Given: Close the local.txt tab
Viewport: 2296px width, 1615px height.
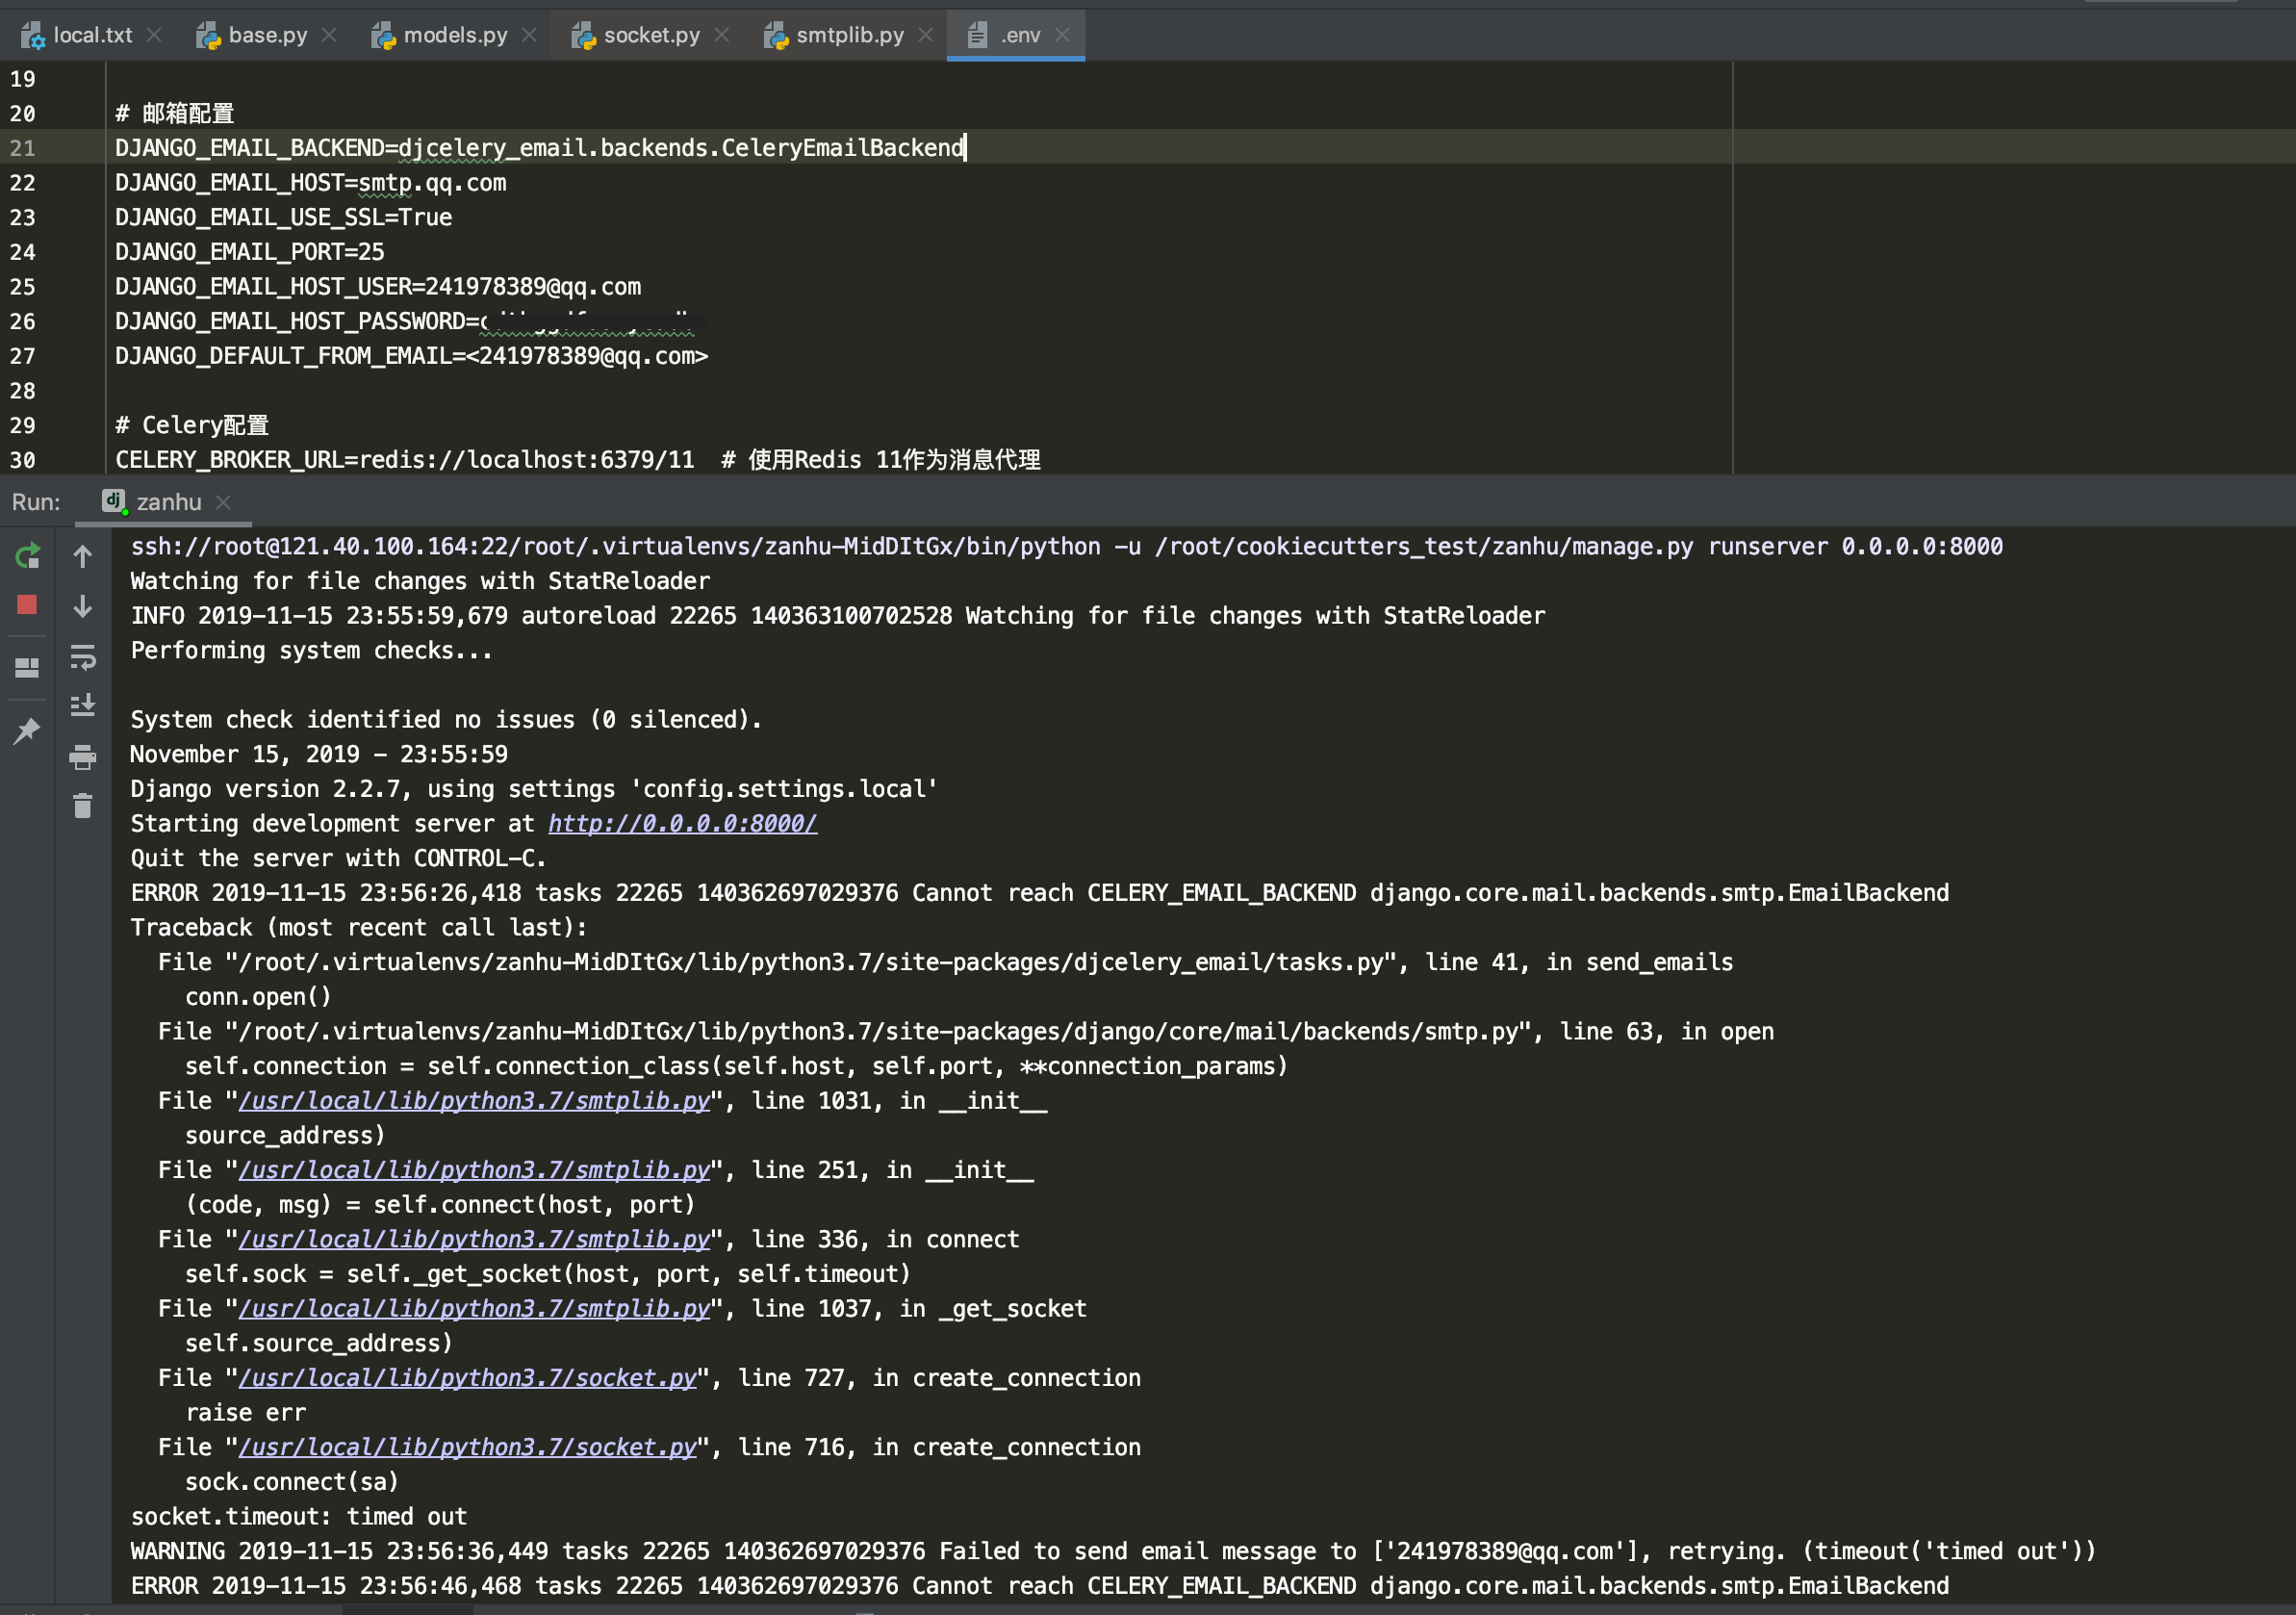Looking at the screenshot, I should [154, 35].
